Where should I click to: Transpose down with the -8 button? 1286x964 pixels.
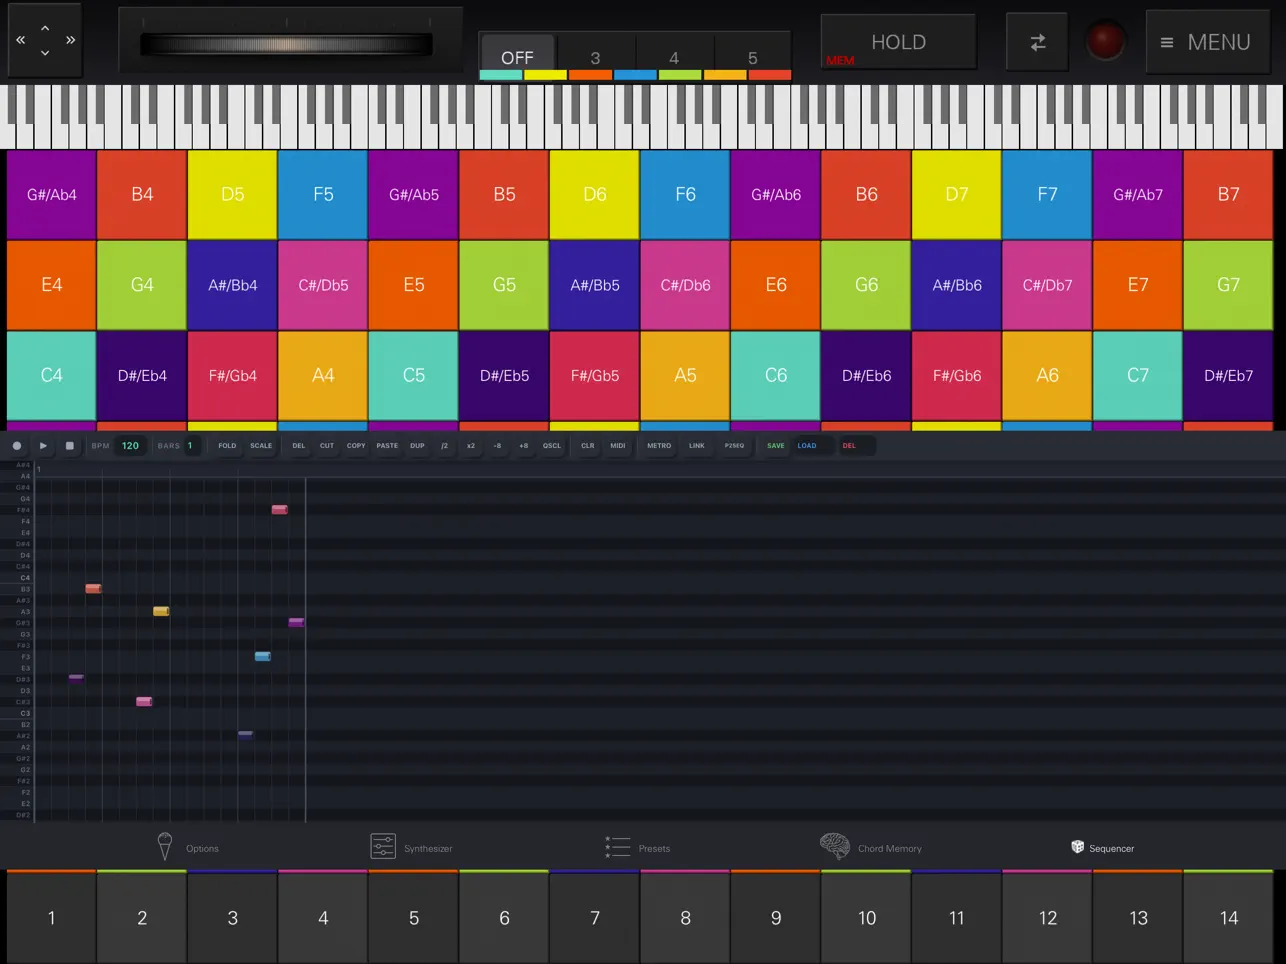pyautogui.click(x=497, y=446)
